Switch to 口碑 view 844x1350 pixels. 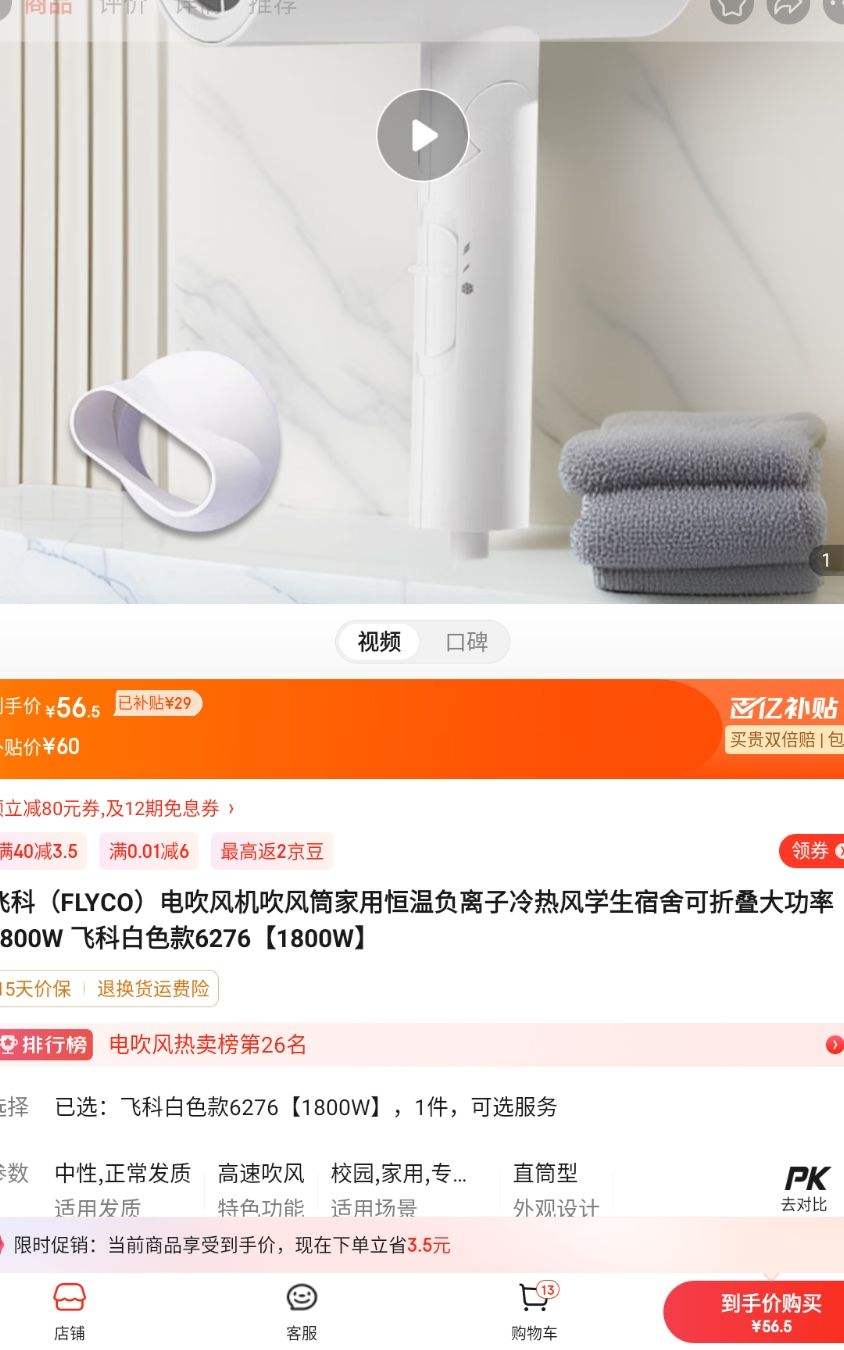[467, 642]
